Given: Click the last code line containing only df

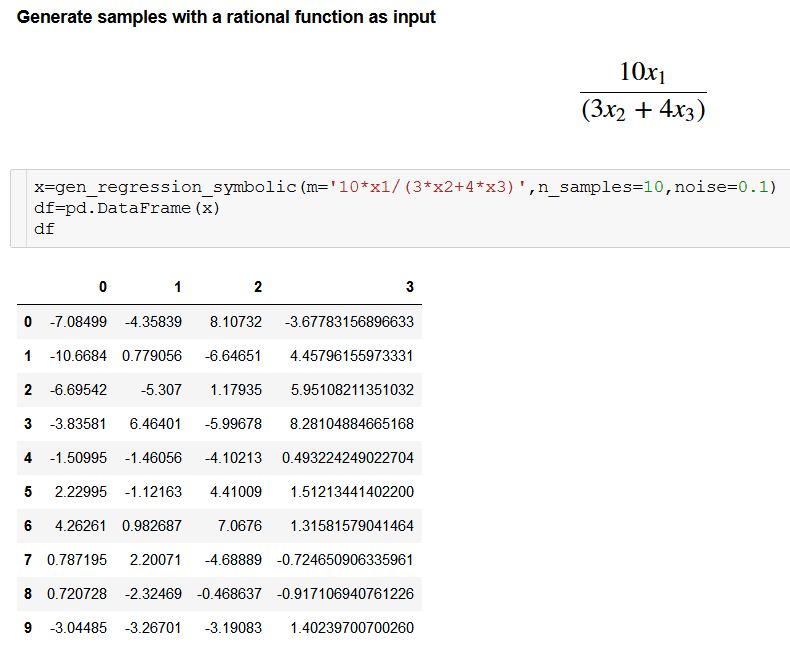Looking at the screenshot, I should tap(44, 229).
